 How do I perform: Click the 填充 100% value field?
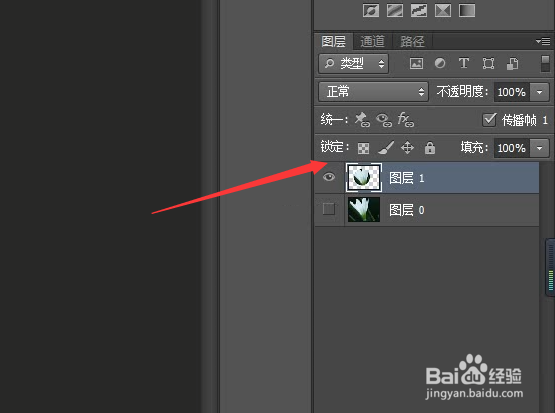(x=512, y=148)
